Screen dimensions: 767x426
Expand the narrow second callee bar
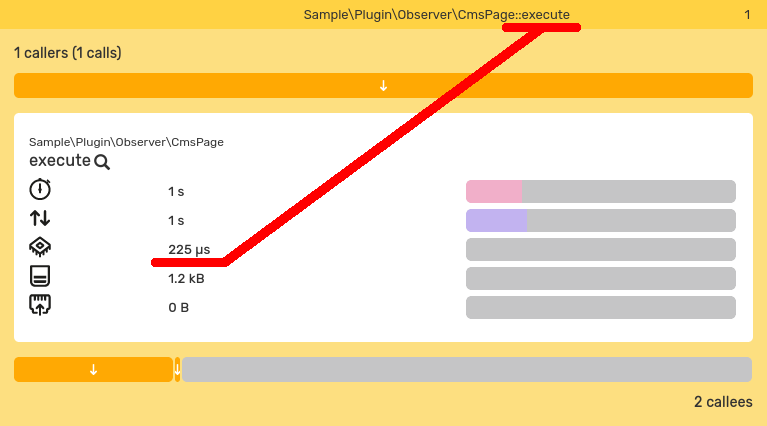177,370
